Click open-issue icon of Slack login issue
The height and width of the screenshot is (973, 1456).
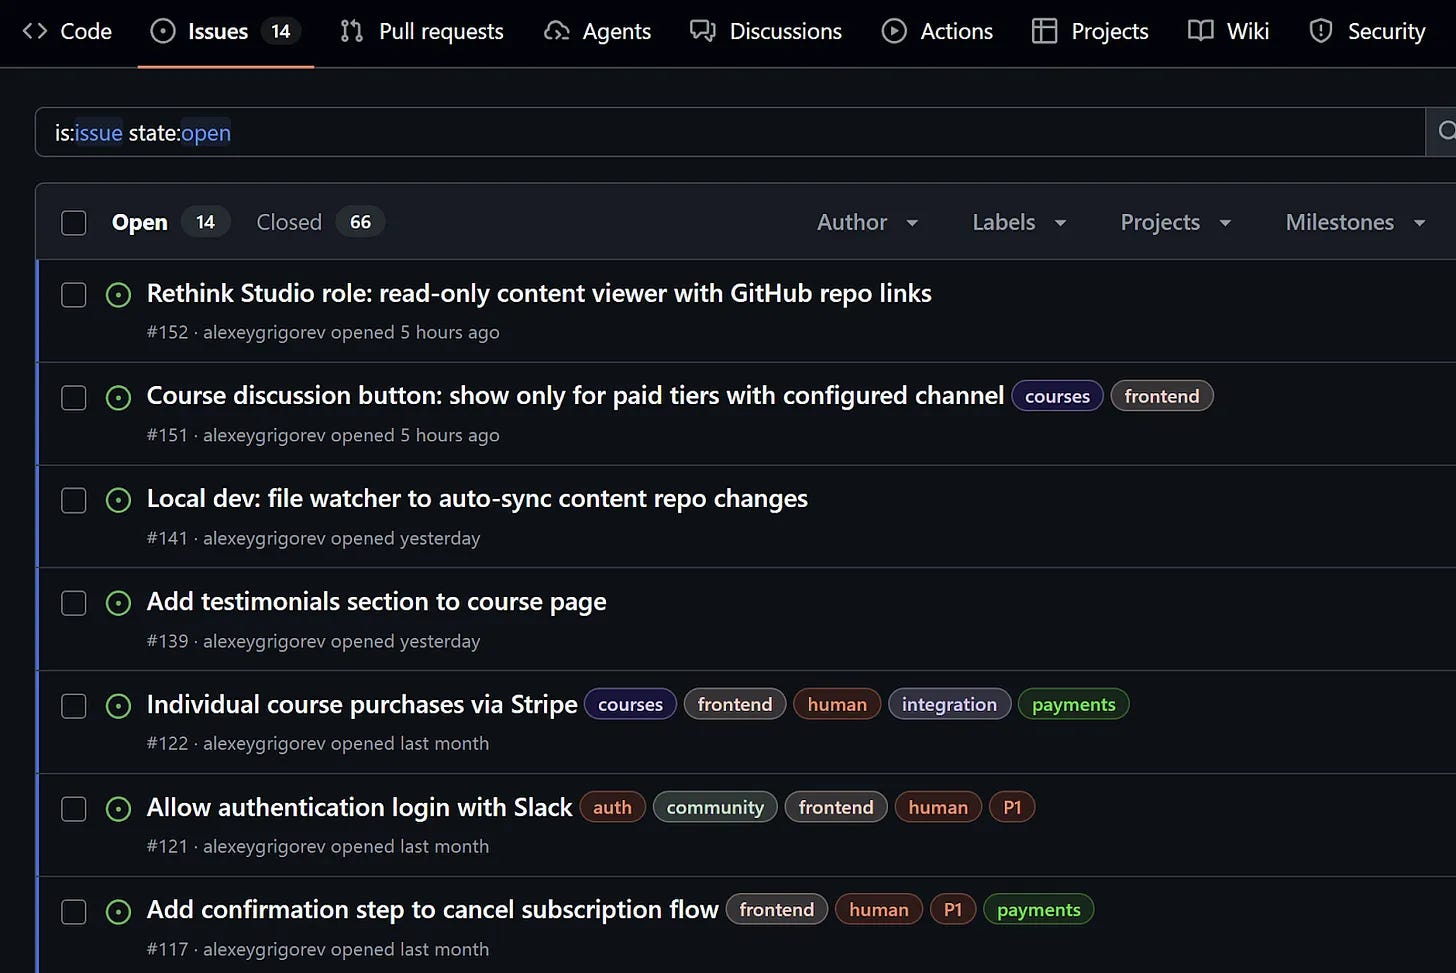118,809
